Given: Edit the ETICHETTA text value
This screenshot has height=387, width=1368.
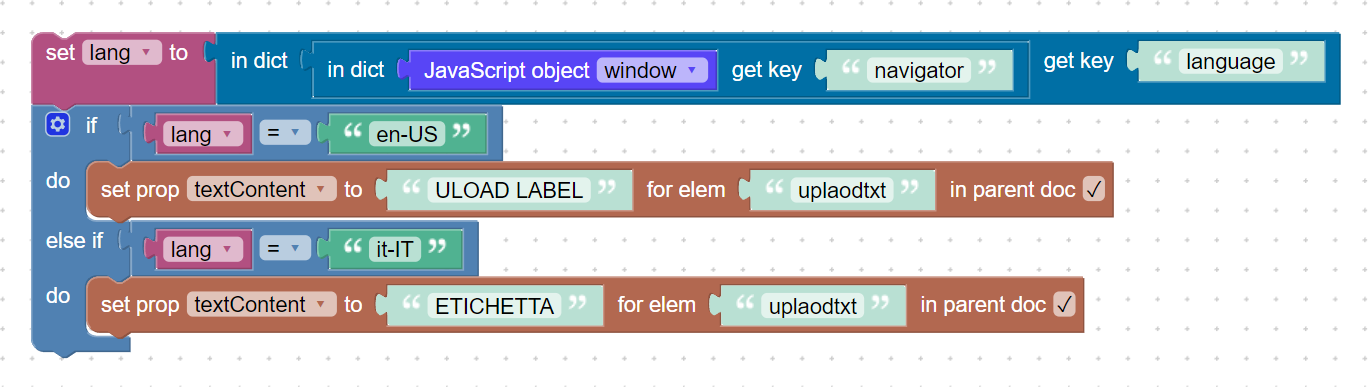Looking at the screenshot, I should point(495,305).
